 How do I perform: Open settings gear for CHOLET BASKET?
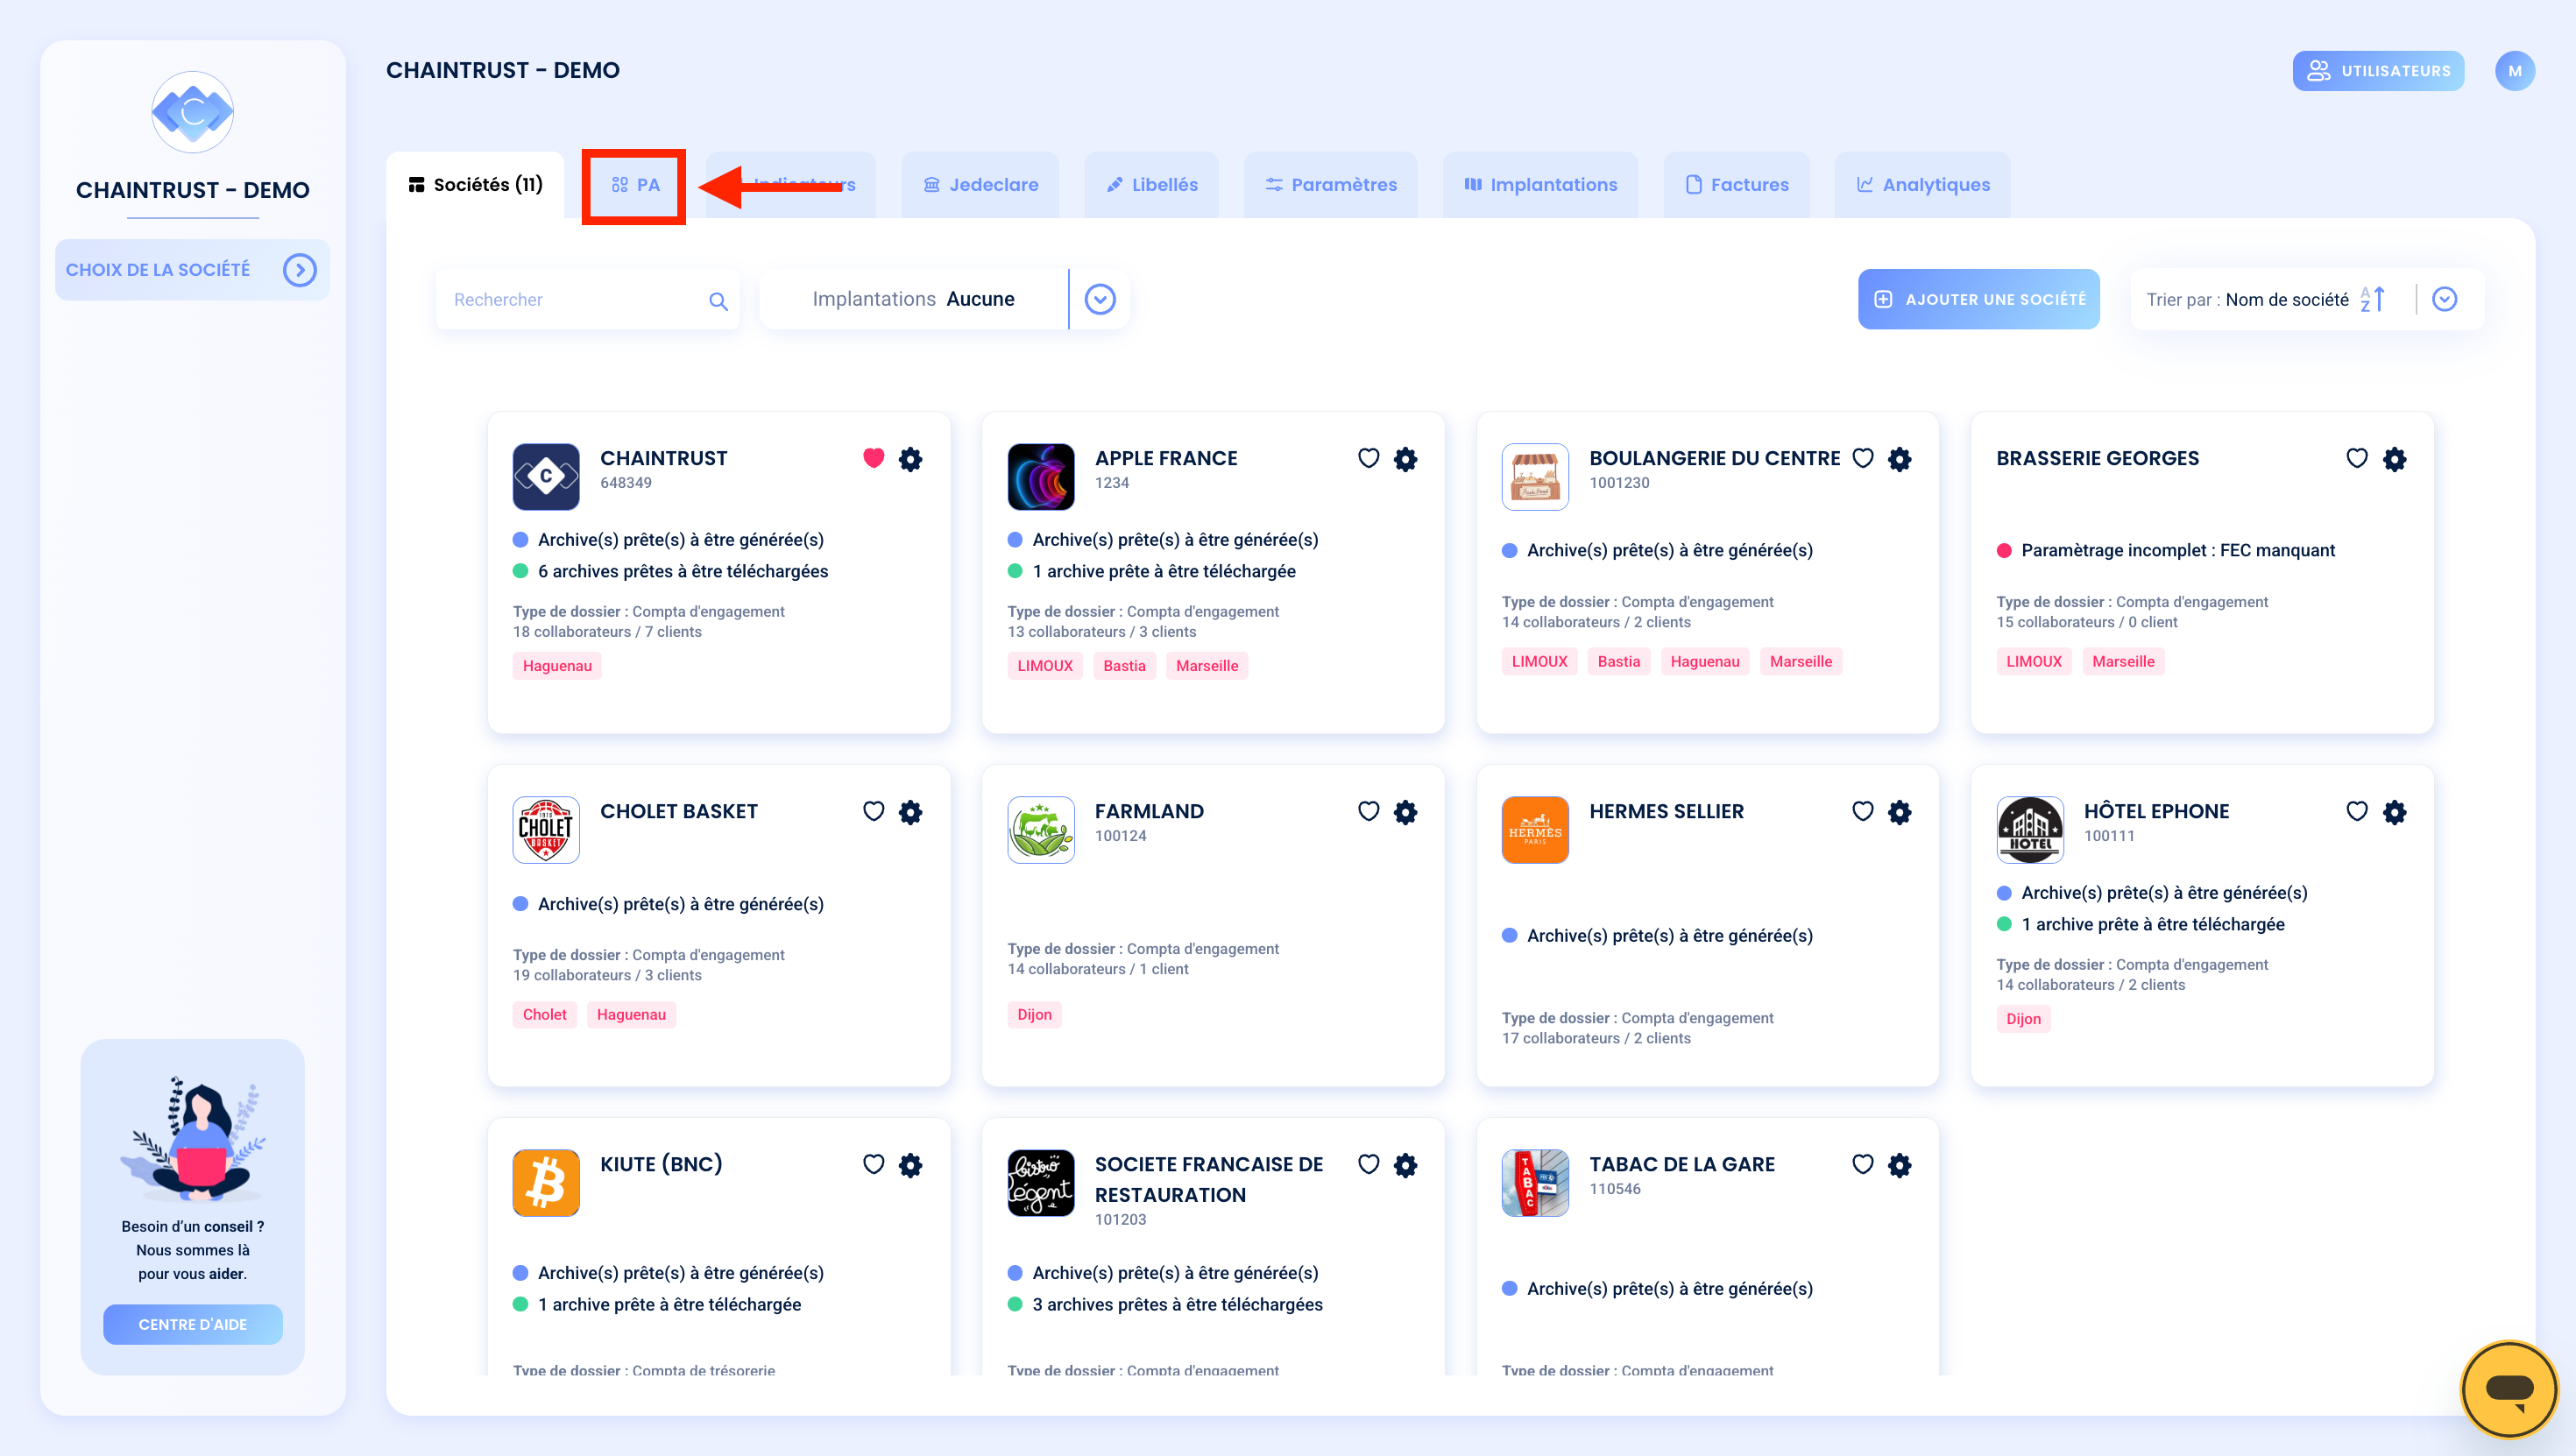tap(910, 812)
